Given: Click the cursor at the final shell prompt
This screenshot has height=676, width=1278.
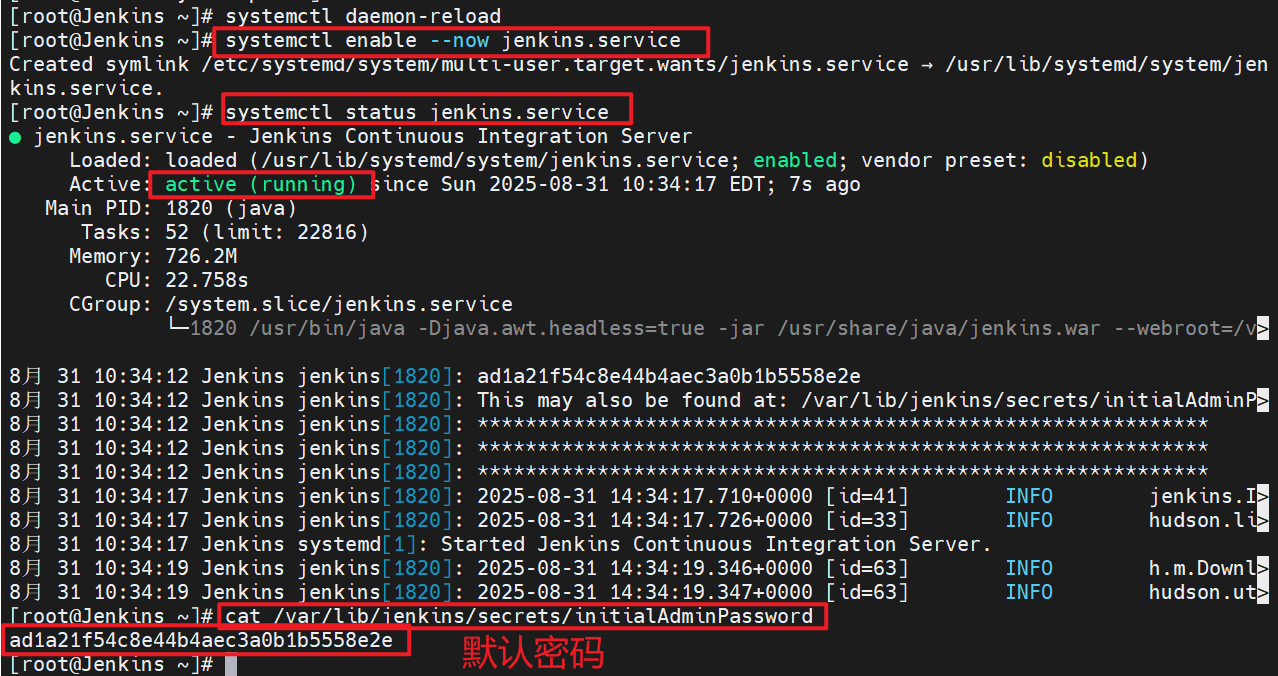Looking at the screenshot, I should [231, 665].
